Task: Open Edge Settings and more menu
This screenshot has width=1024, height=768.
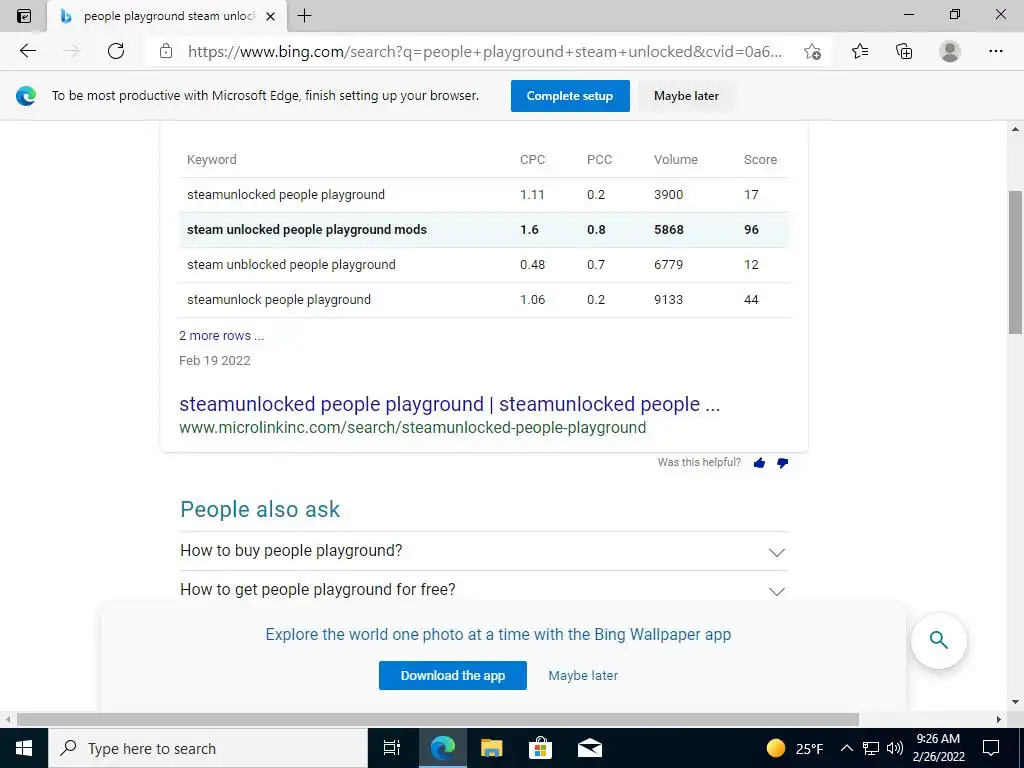Action: [995, 51]
